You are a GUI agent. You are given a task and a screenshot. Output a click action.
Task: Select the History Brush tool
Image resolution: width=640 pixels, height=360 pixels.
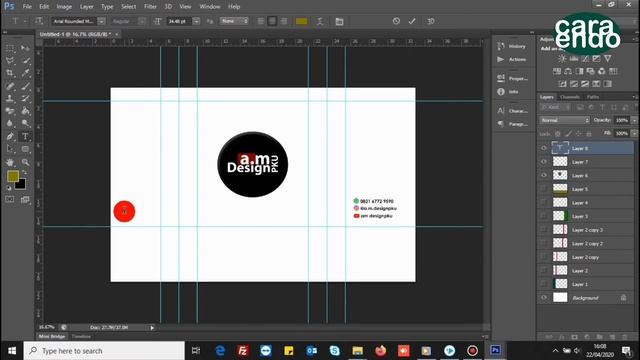click(x=25, y=98)
